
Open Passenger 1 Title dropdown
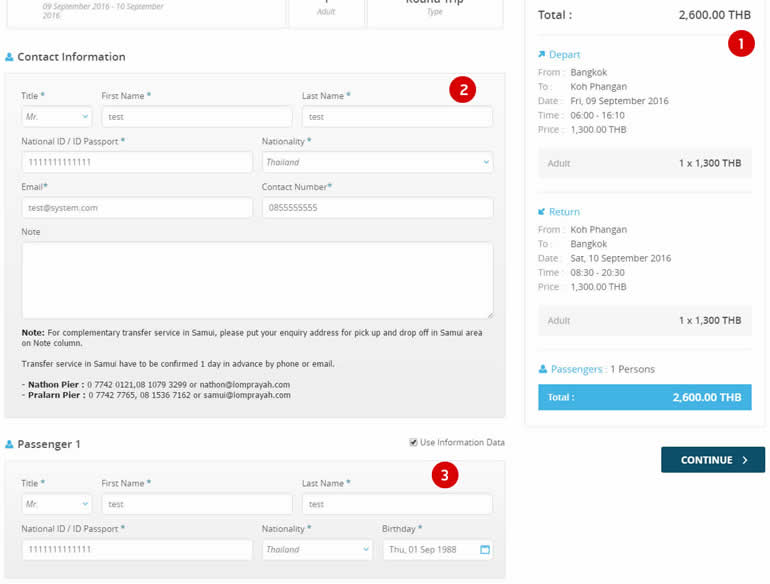coord(56,505)
